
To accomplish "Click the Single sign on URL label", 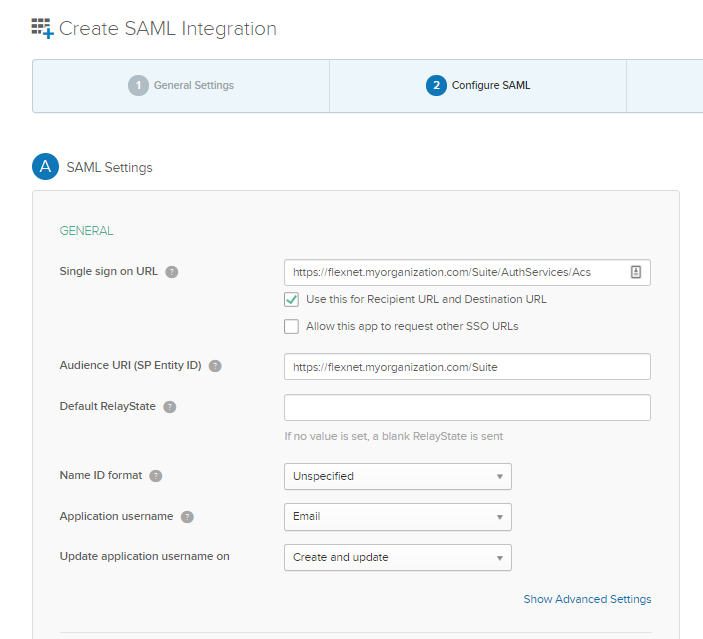I will 108,272.
